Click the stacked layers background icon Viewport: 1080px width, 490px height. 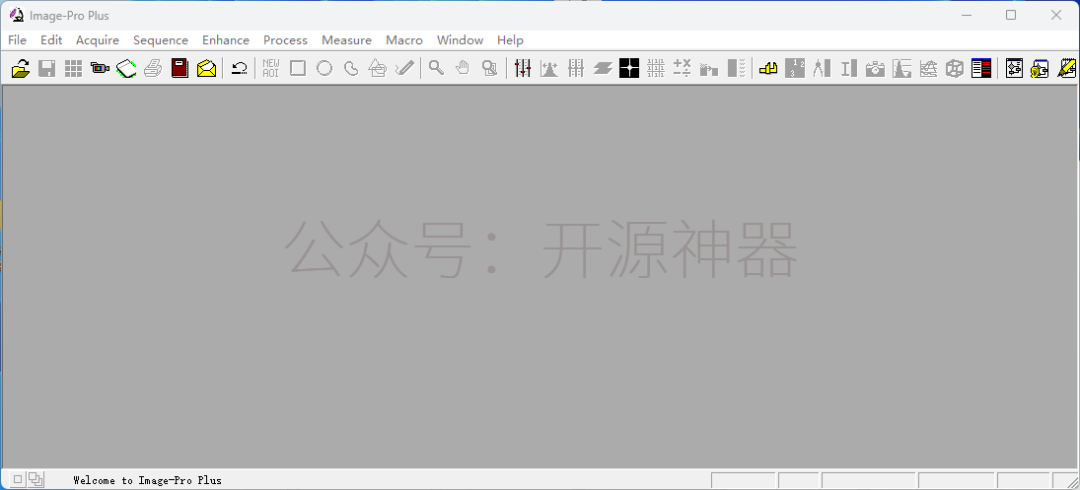(x=603, y=68)
